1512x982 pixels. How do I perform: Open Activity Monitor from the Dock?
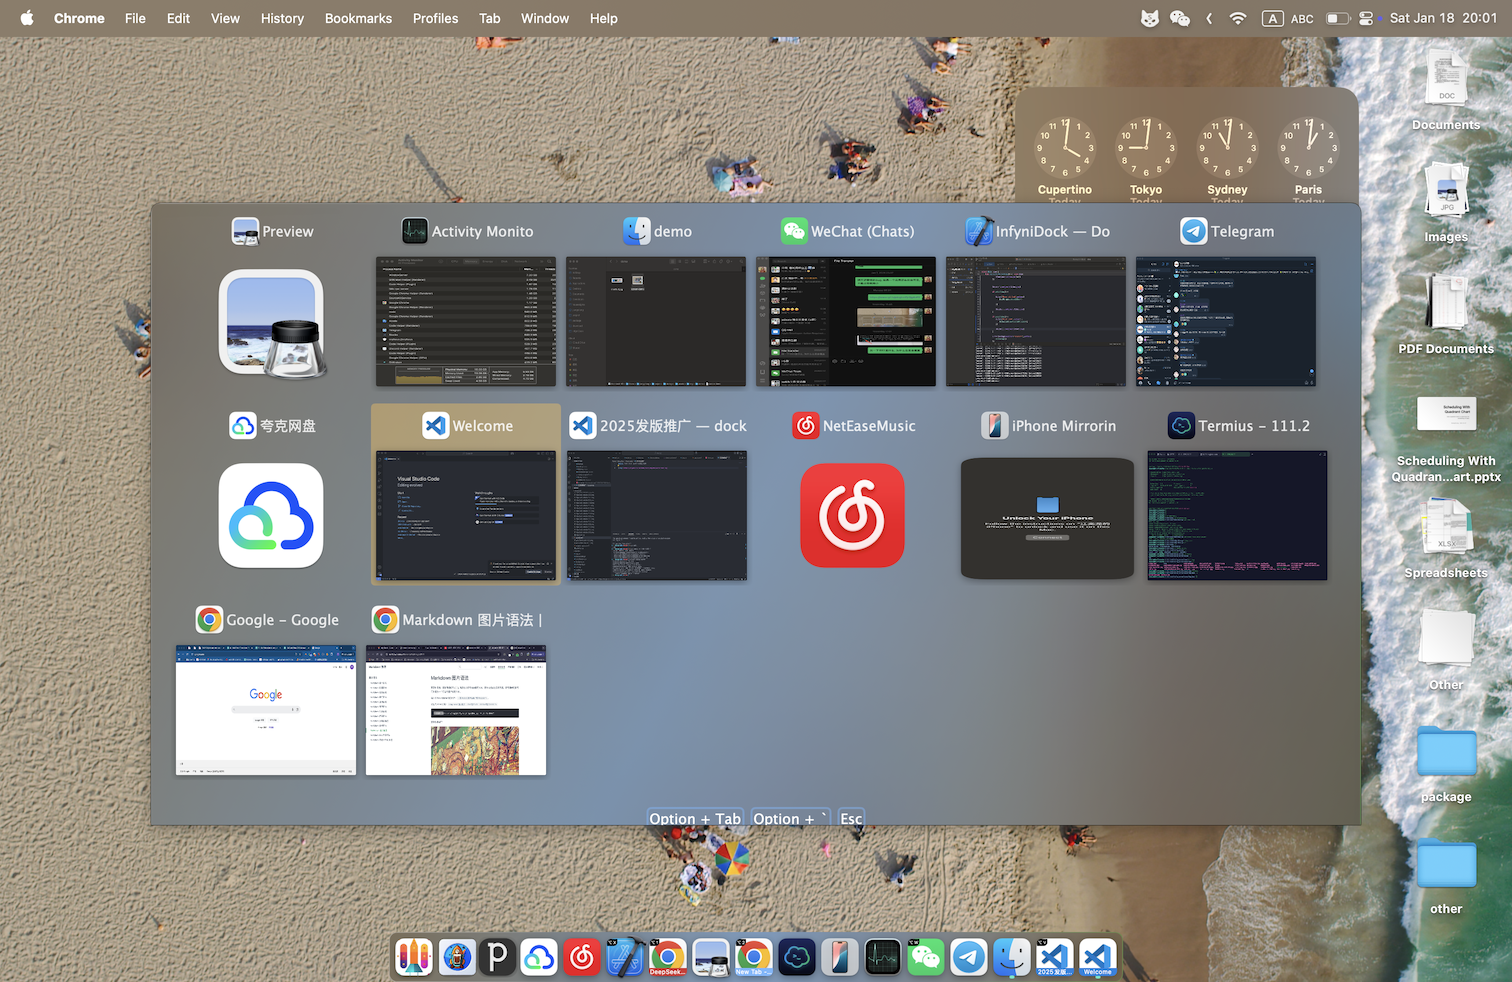[x=882, y=957]
